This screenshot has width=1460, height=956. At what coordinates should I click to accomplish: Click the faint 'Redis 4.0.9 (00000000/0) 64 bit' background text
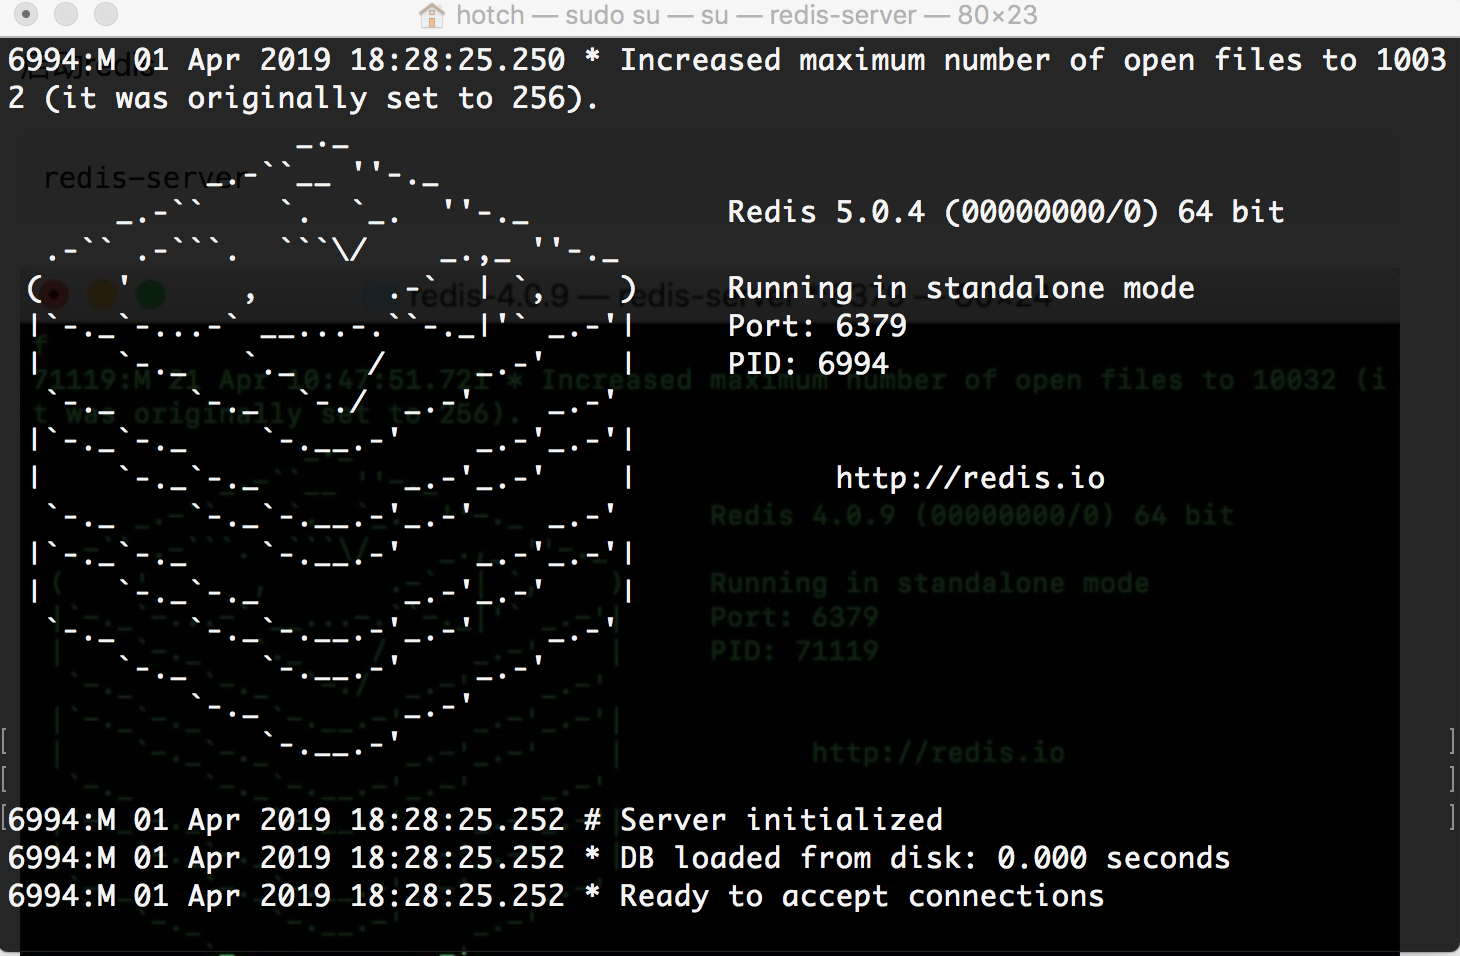[971, 516]
